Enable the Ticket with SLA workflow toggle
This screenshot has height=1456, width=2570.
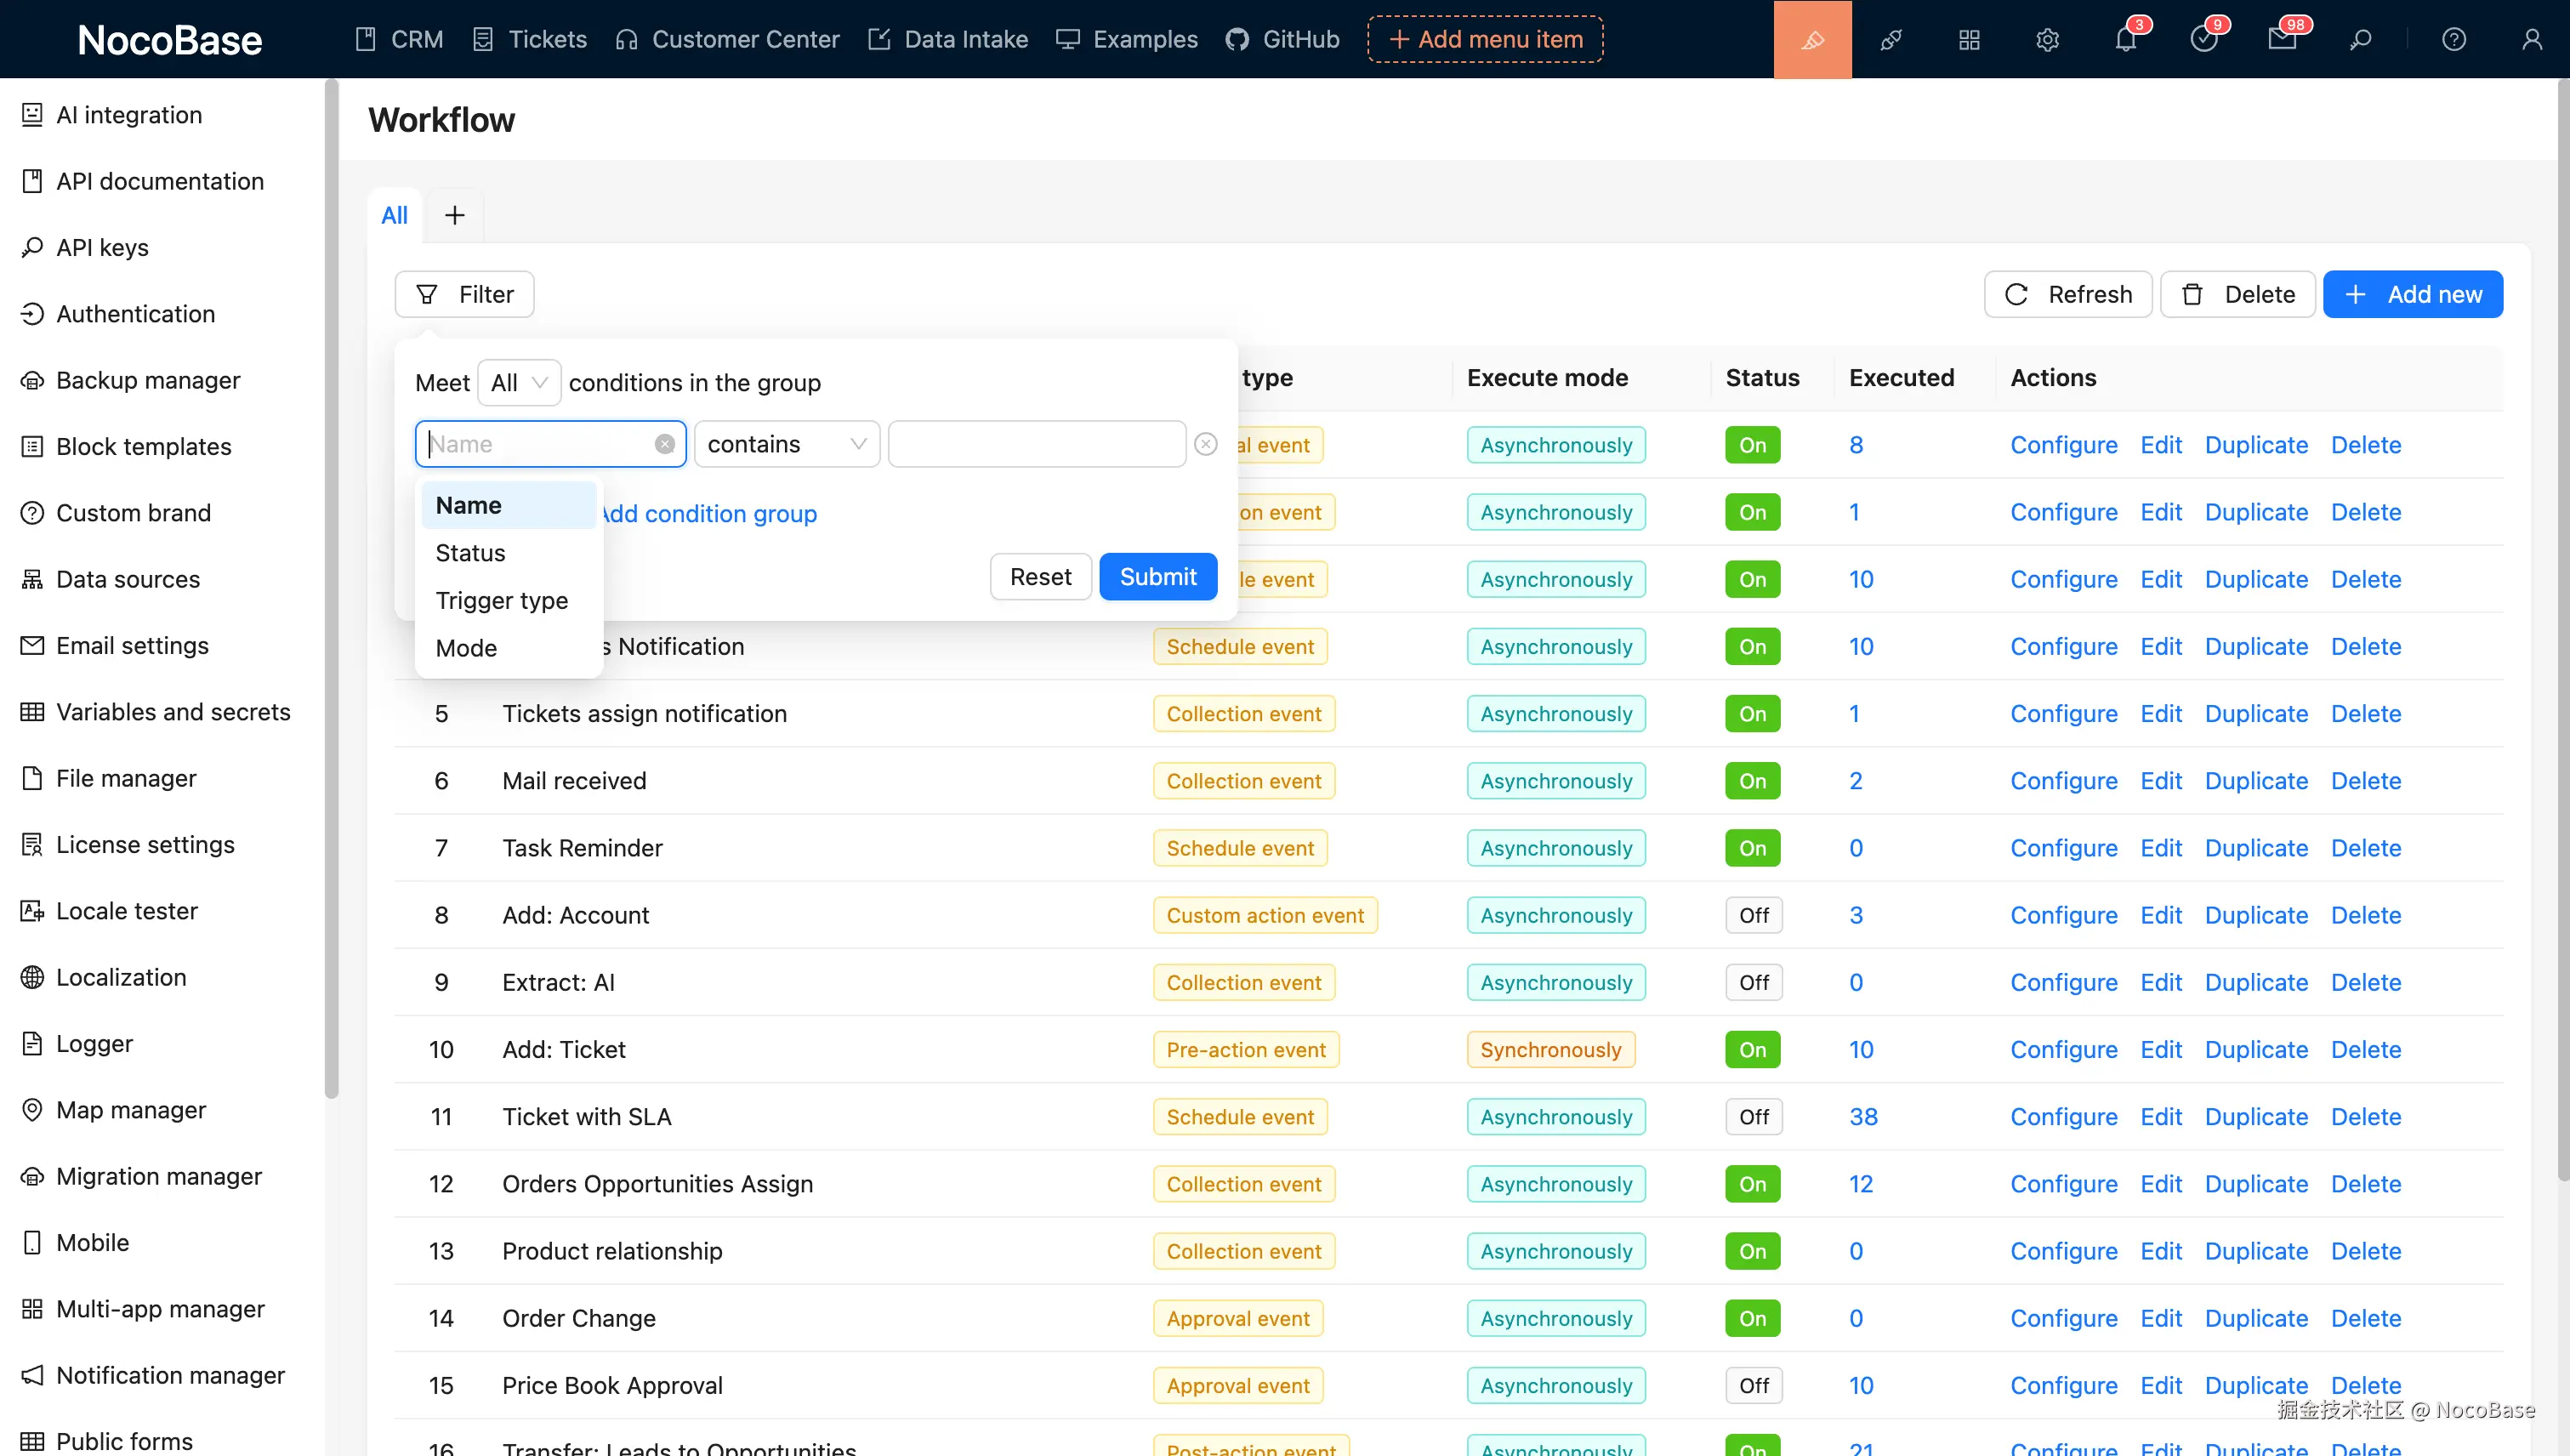1753,1117
